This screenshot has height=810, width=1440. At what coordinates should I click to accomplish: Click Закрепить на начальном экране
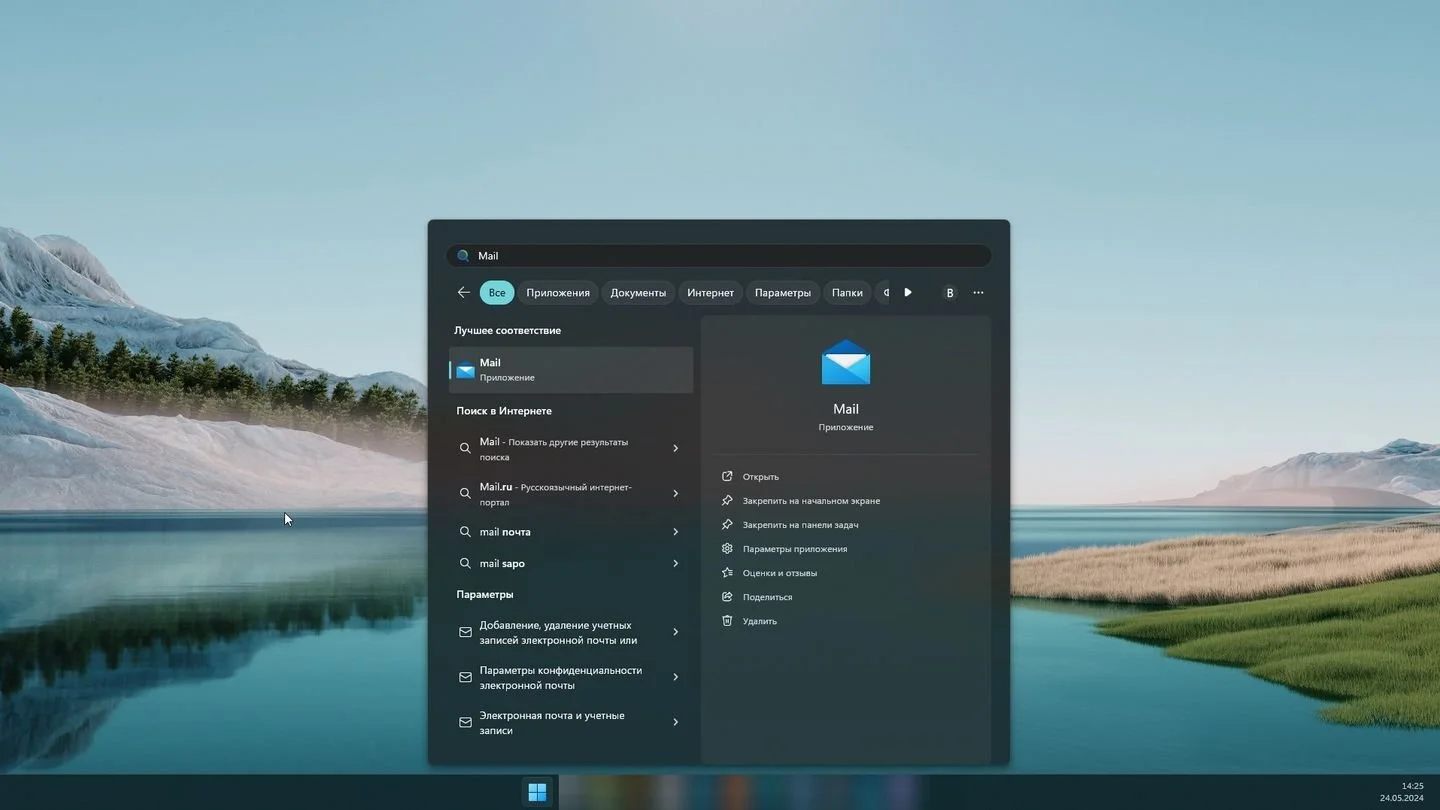tap(811, 501)
